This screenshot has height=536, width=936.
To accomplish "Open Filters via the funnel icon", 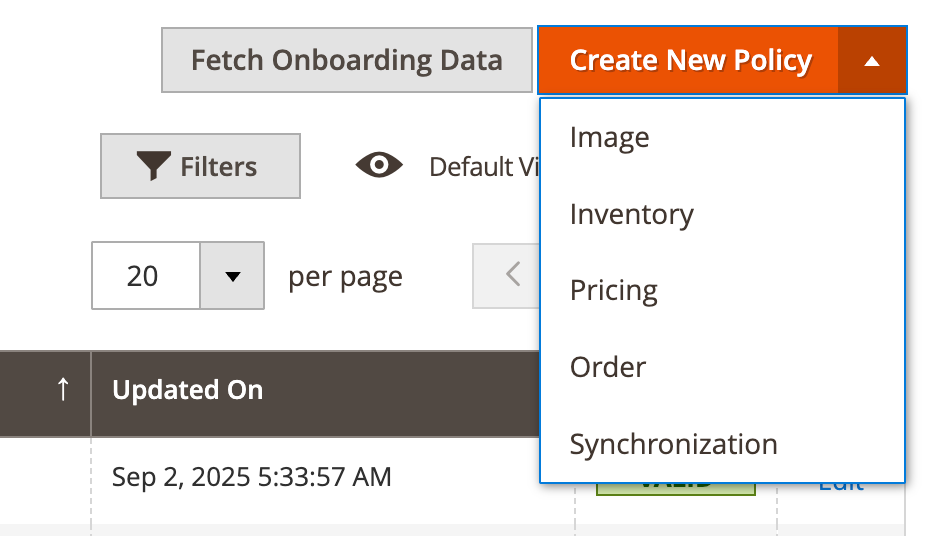I will point(153,167).
